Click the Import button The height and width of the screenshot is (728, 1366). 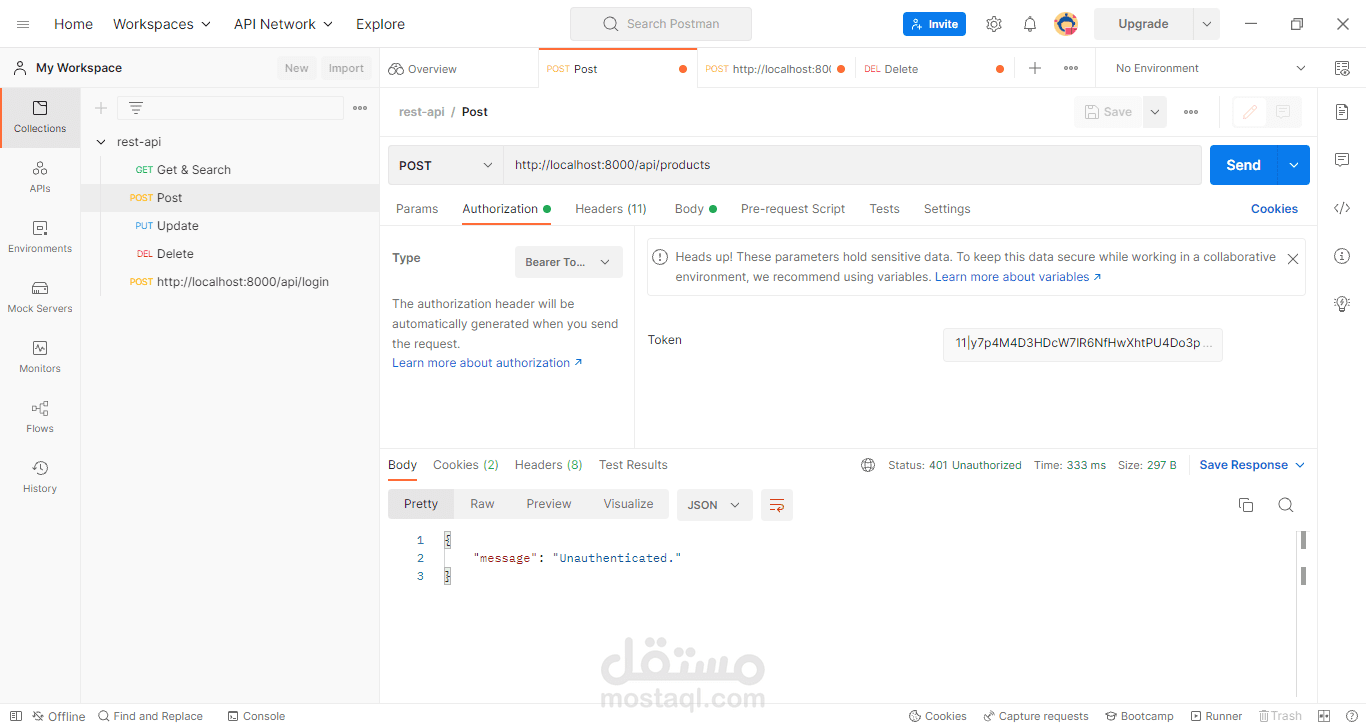coord(346,68)
